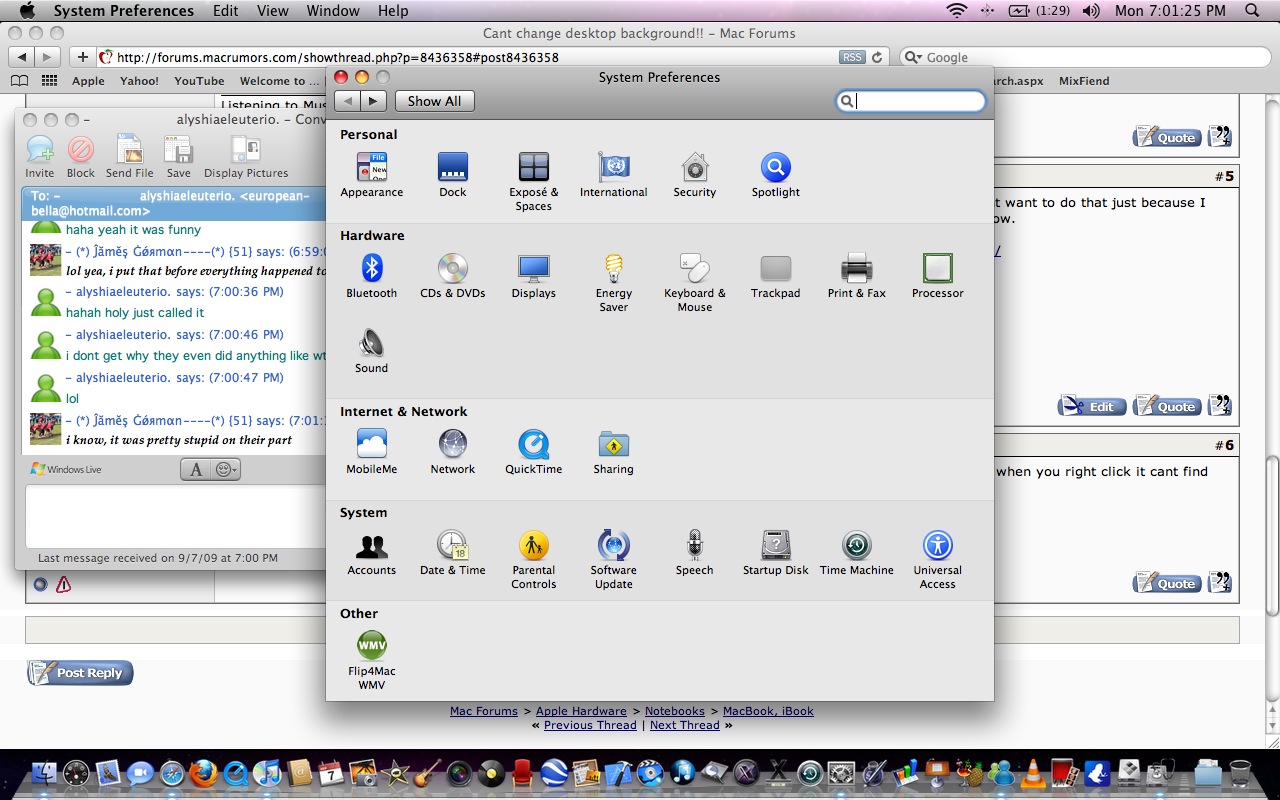Open the chat font formatting button
The image size is (1280, 800).
(x=196, y=469)
